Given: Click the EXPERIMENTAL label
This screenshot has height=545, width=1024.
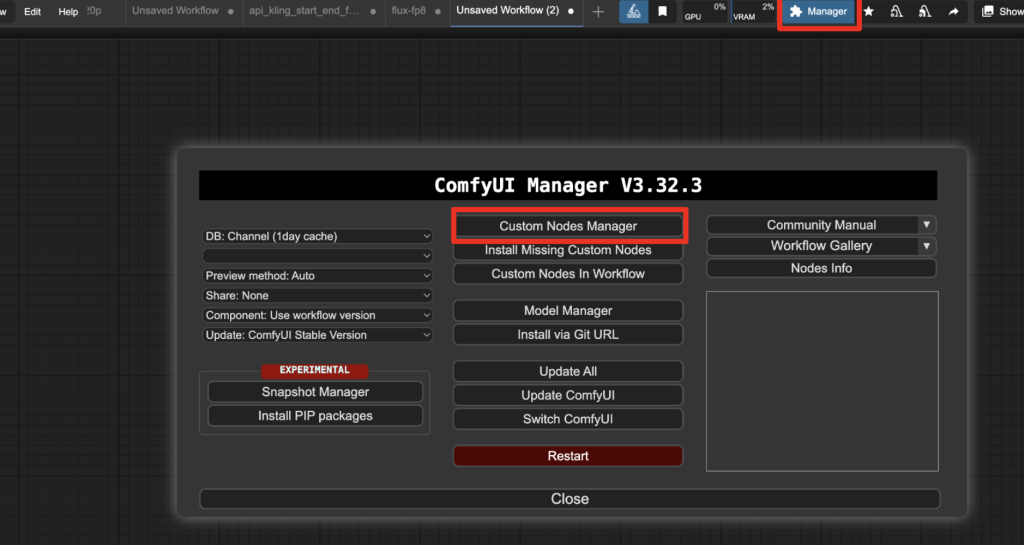Looking at the screenshot, I should point(315,370).
